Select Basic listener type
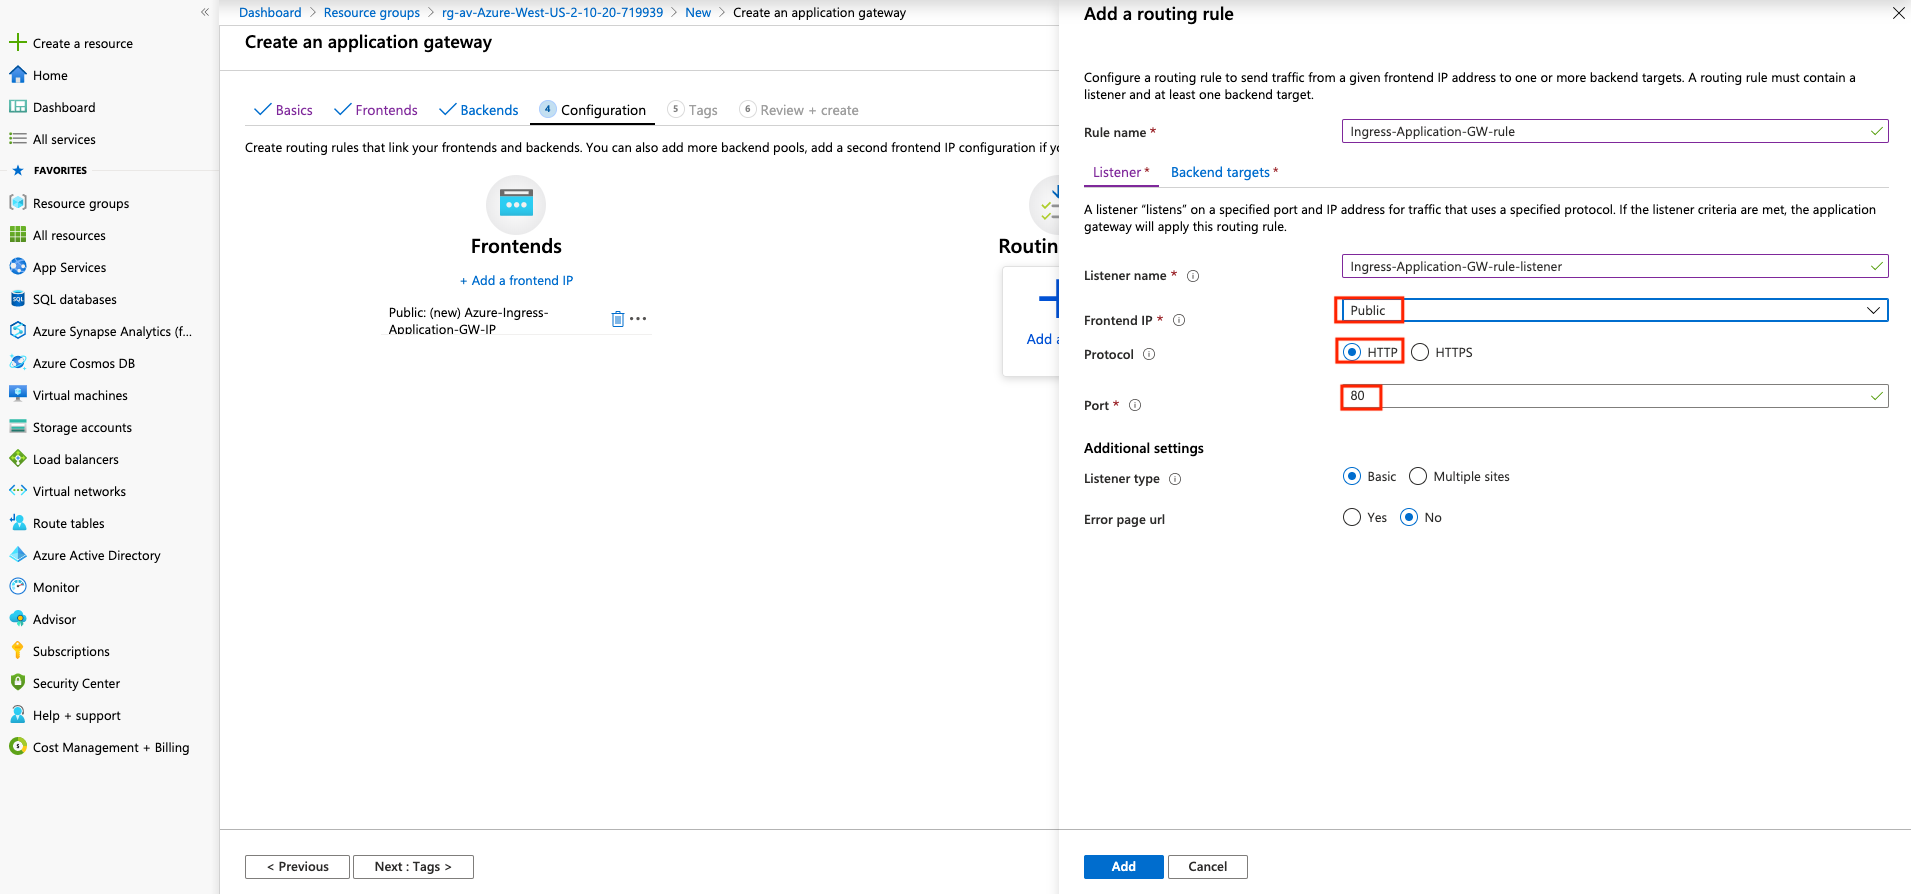1911x894 pixels. tap(1352, 476)
